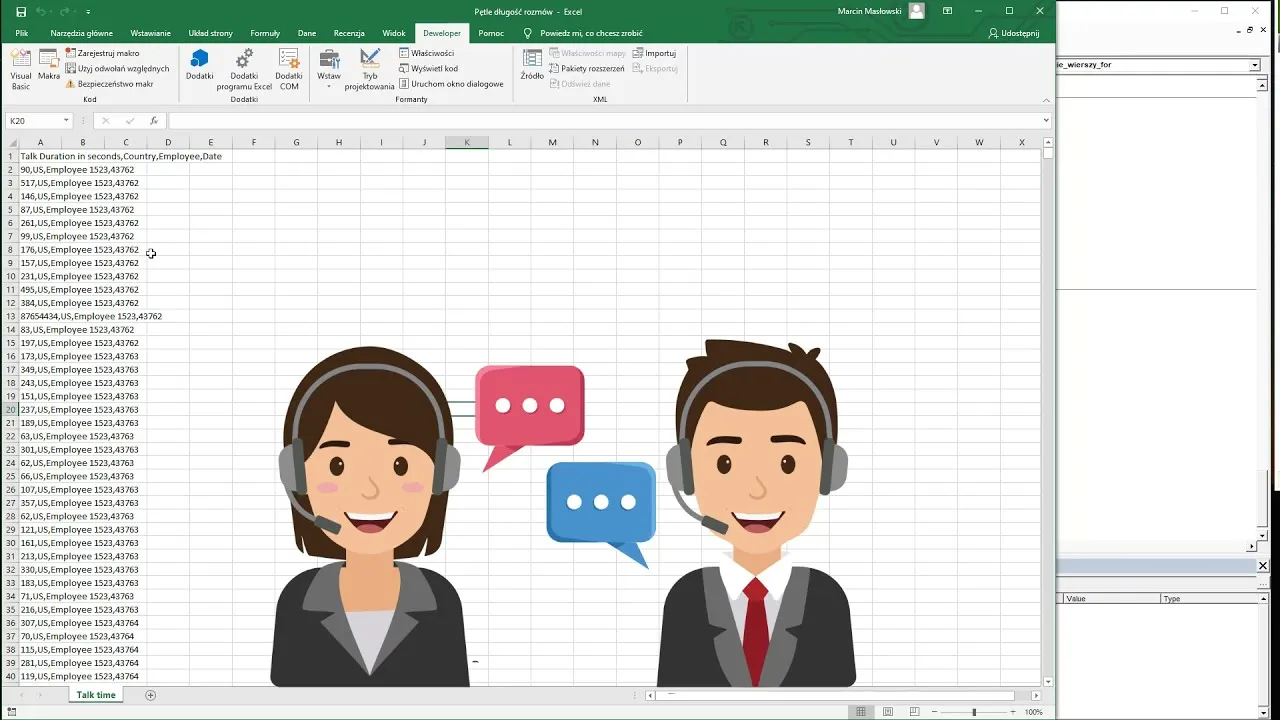Viewport: 1280px width, 720px height.
Task: Switch to the Układ strony tab
Action: tap(210, 33)
